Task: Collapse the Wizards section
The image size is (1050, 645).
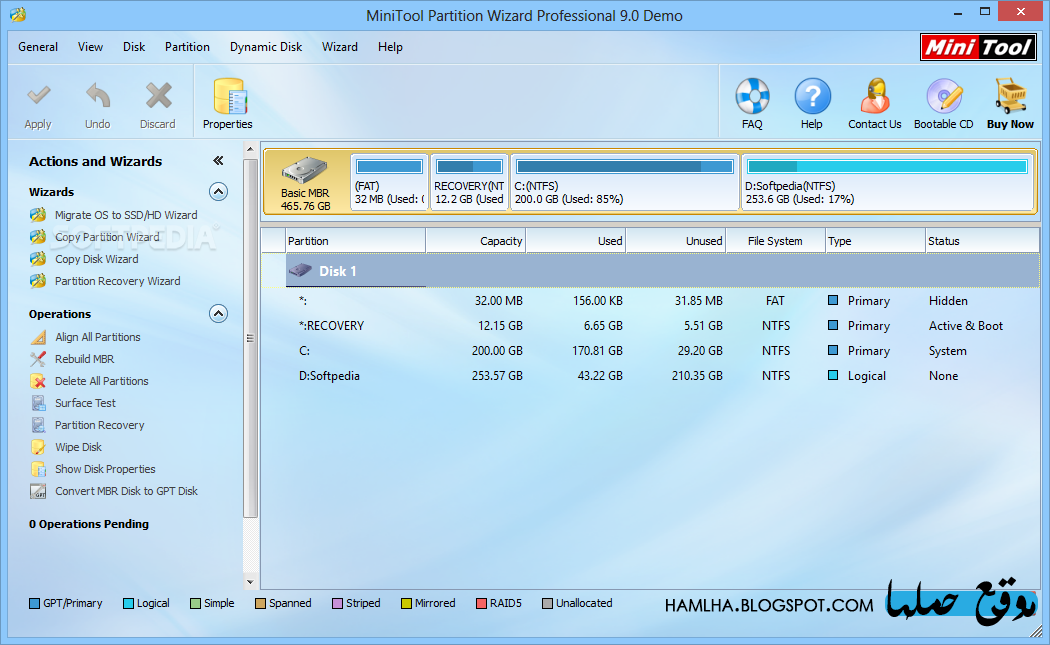Action: point(218,192)
